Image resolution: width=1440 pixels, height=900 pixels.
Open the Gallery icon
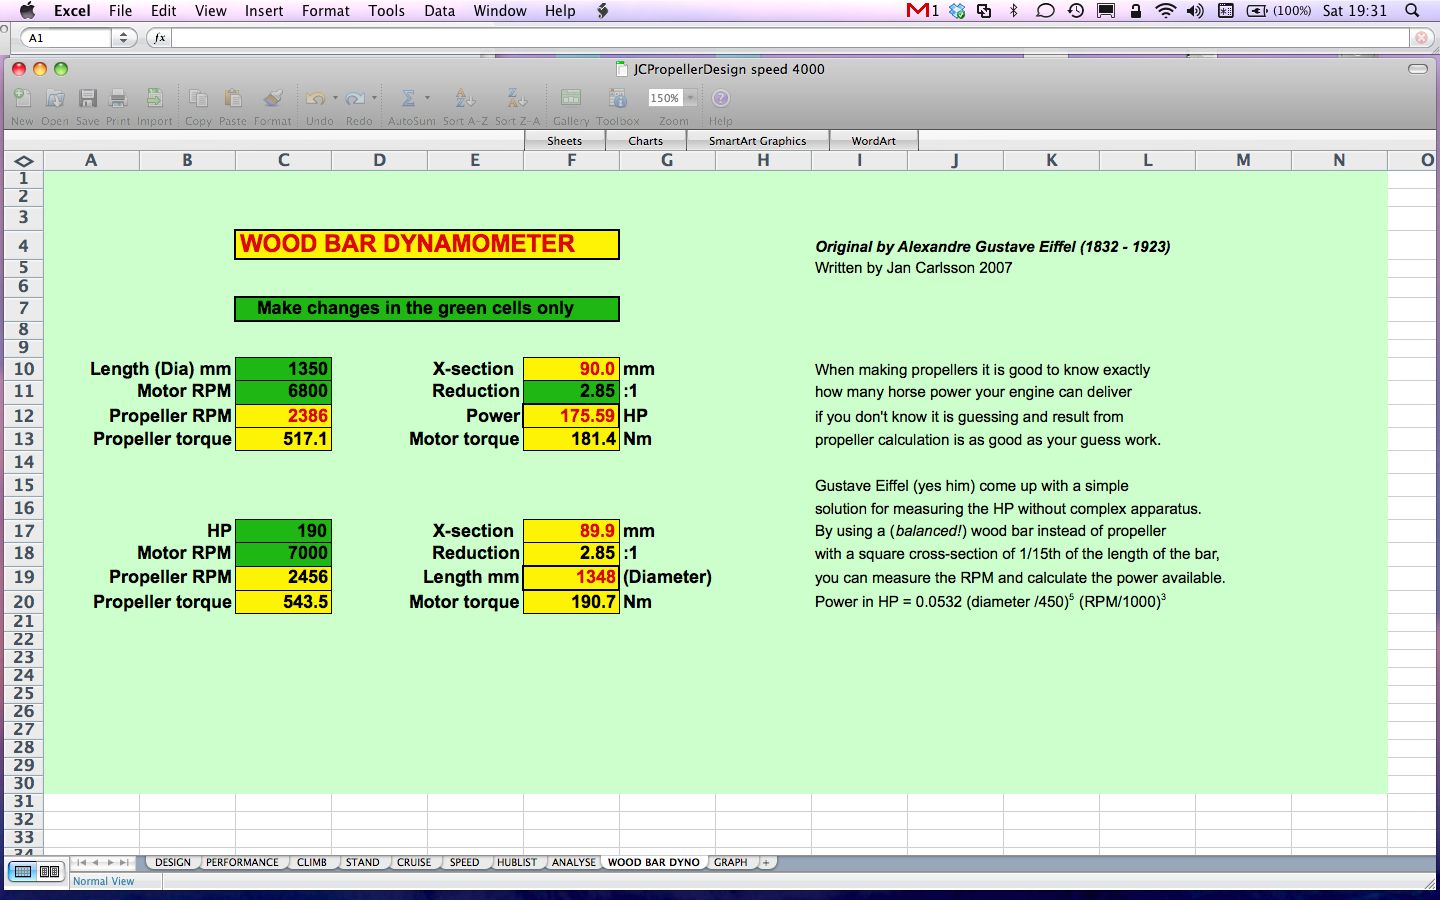(571, 98)
